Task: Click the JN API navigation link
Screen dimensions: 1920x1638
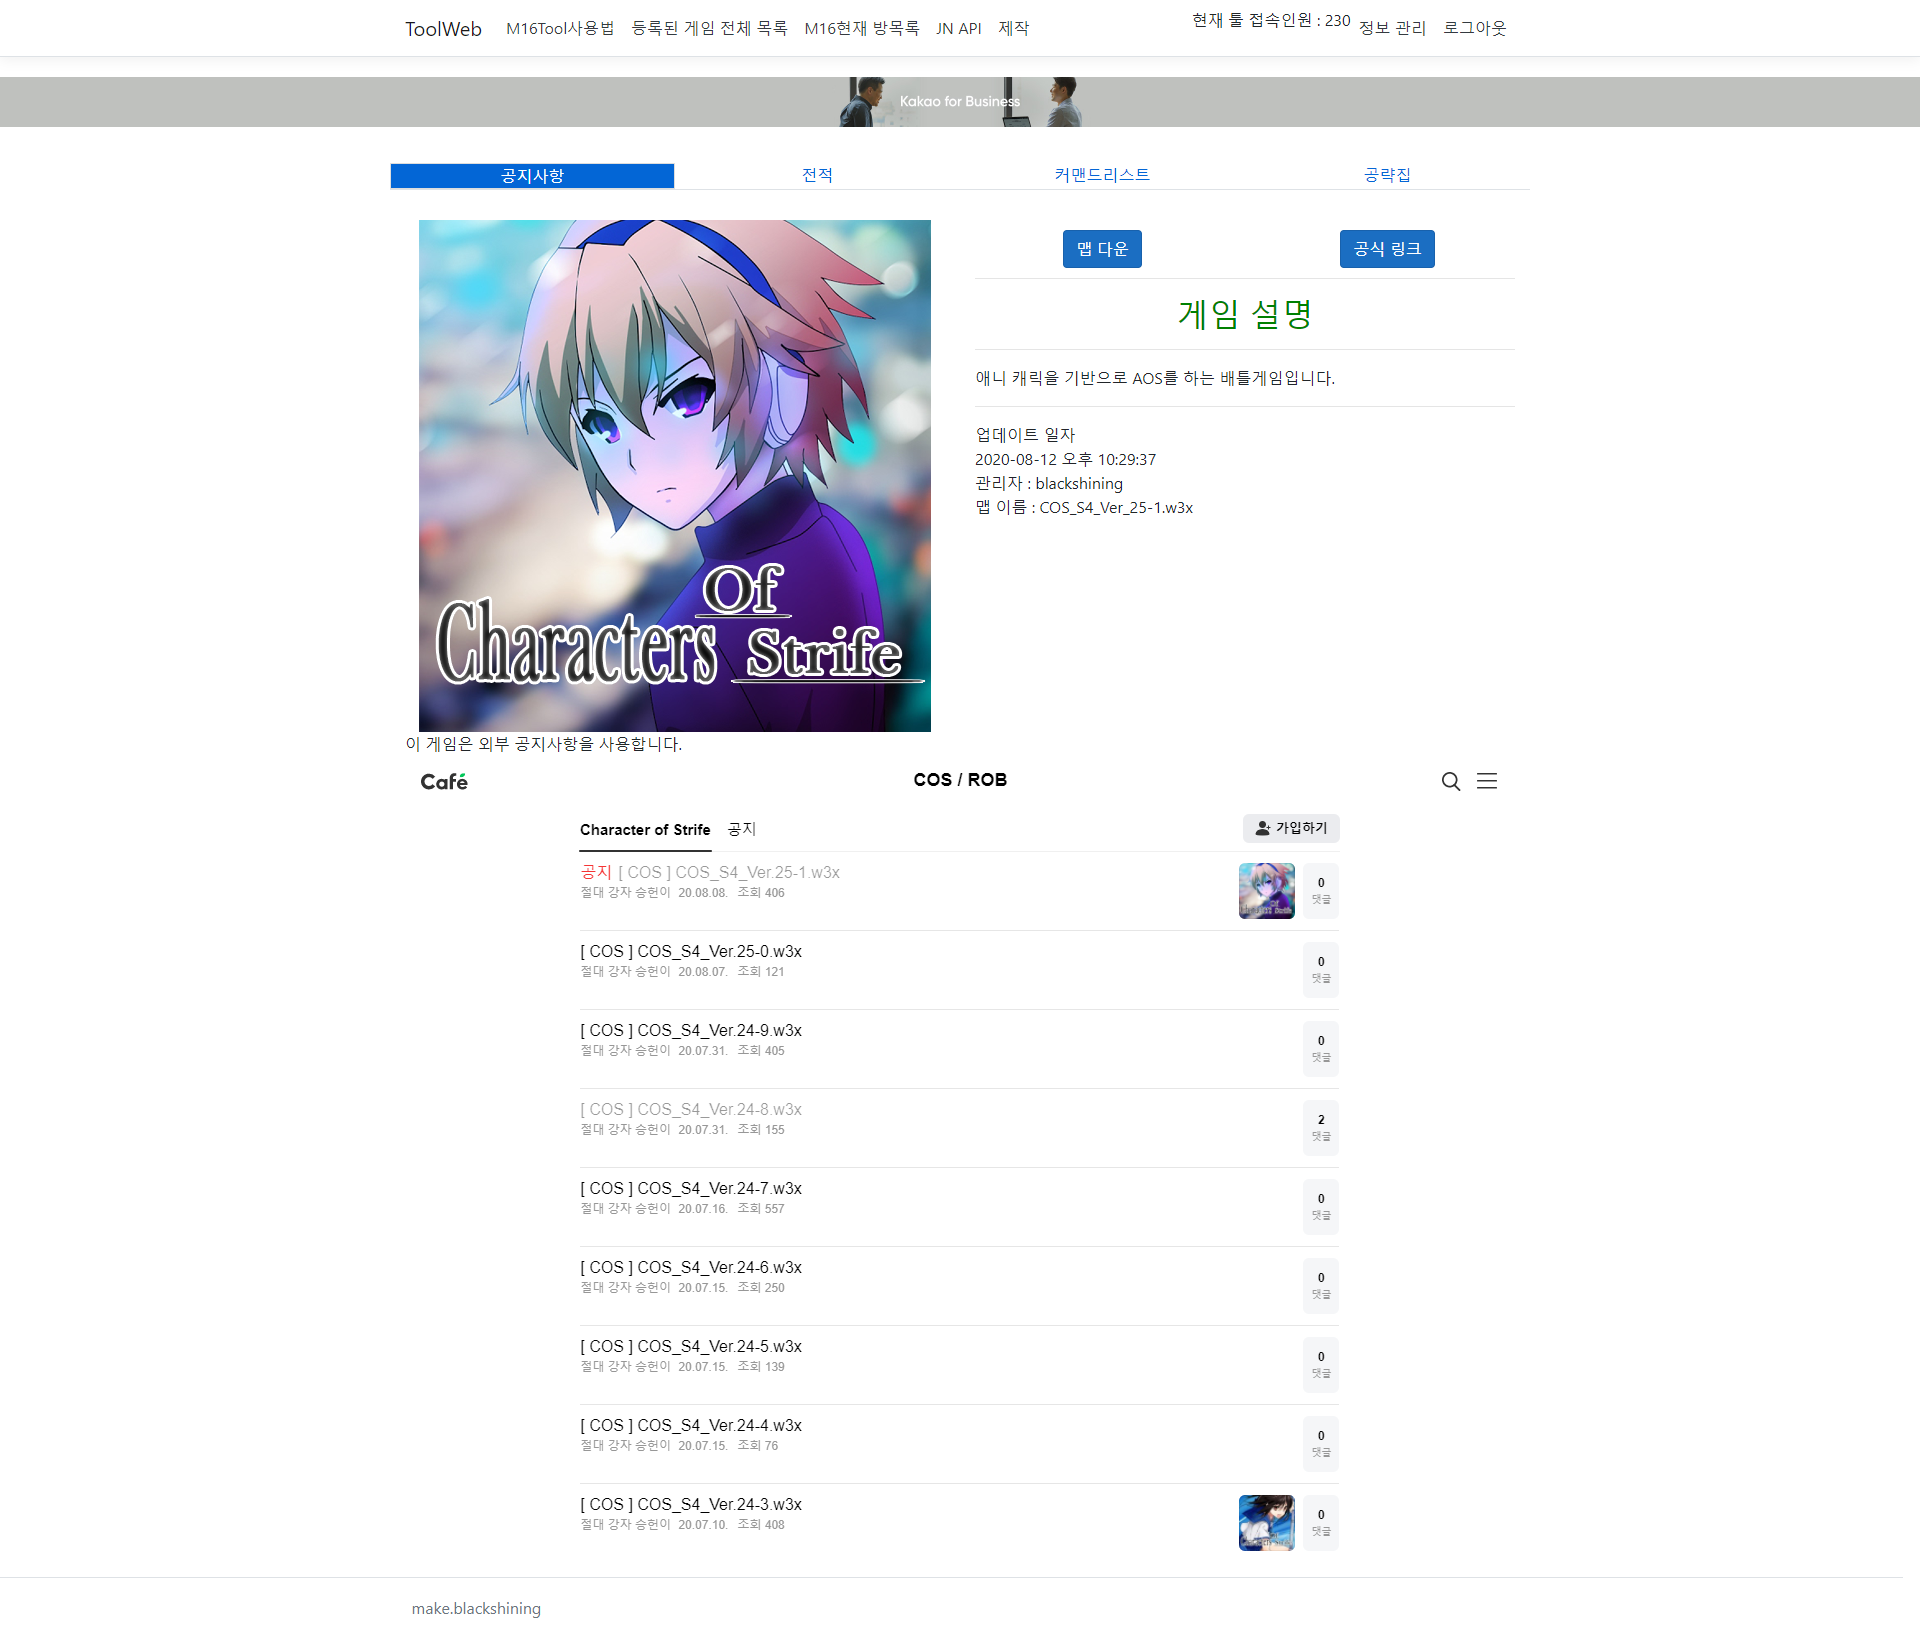Action: coord(958,28)
